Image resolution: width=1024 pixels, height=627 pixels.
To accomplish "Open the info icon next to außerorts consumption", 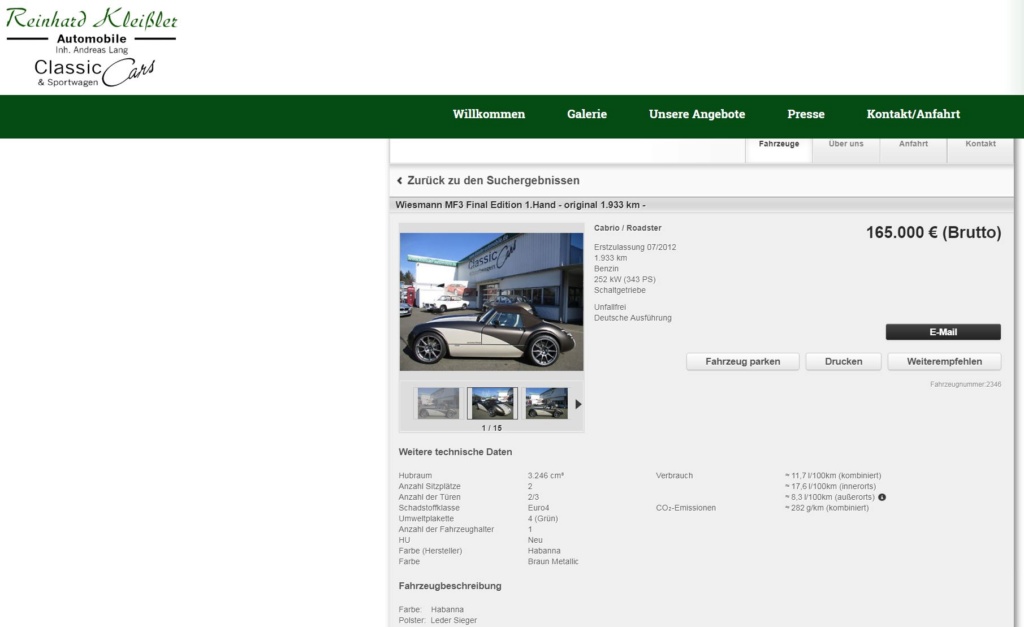I will (882, 497).
